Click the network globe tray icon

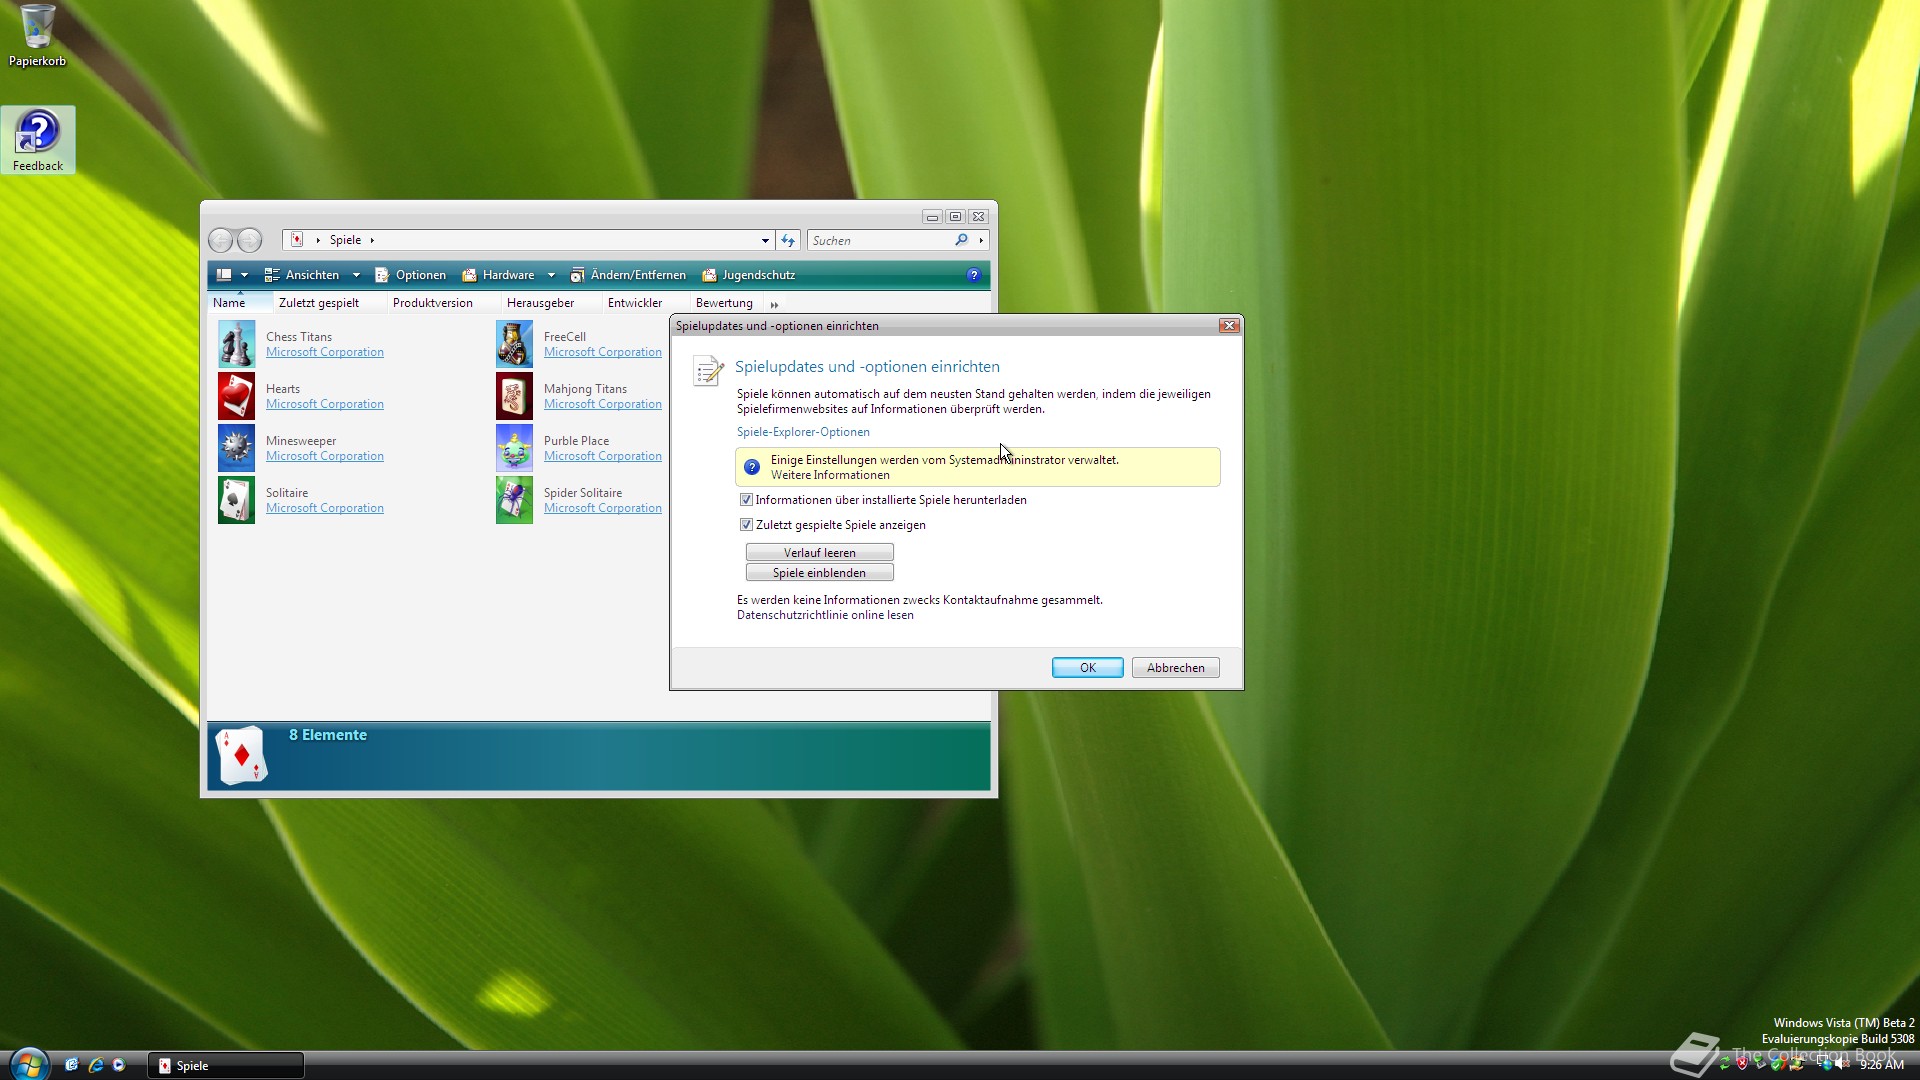click(x=1825, y=1065)
